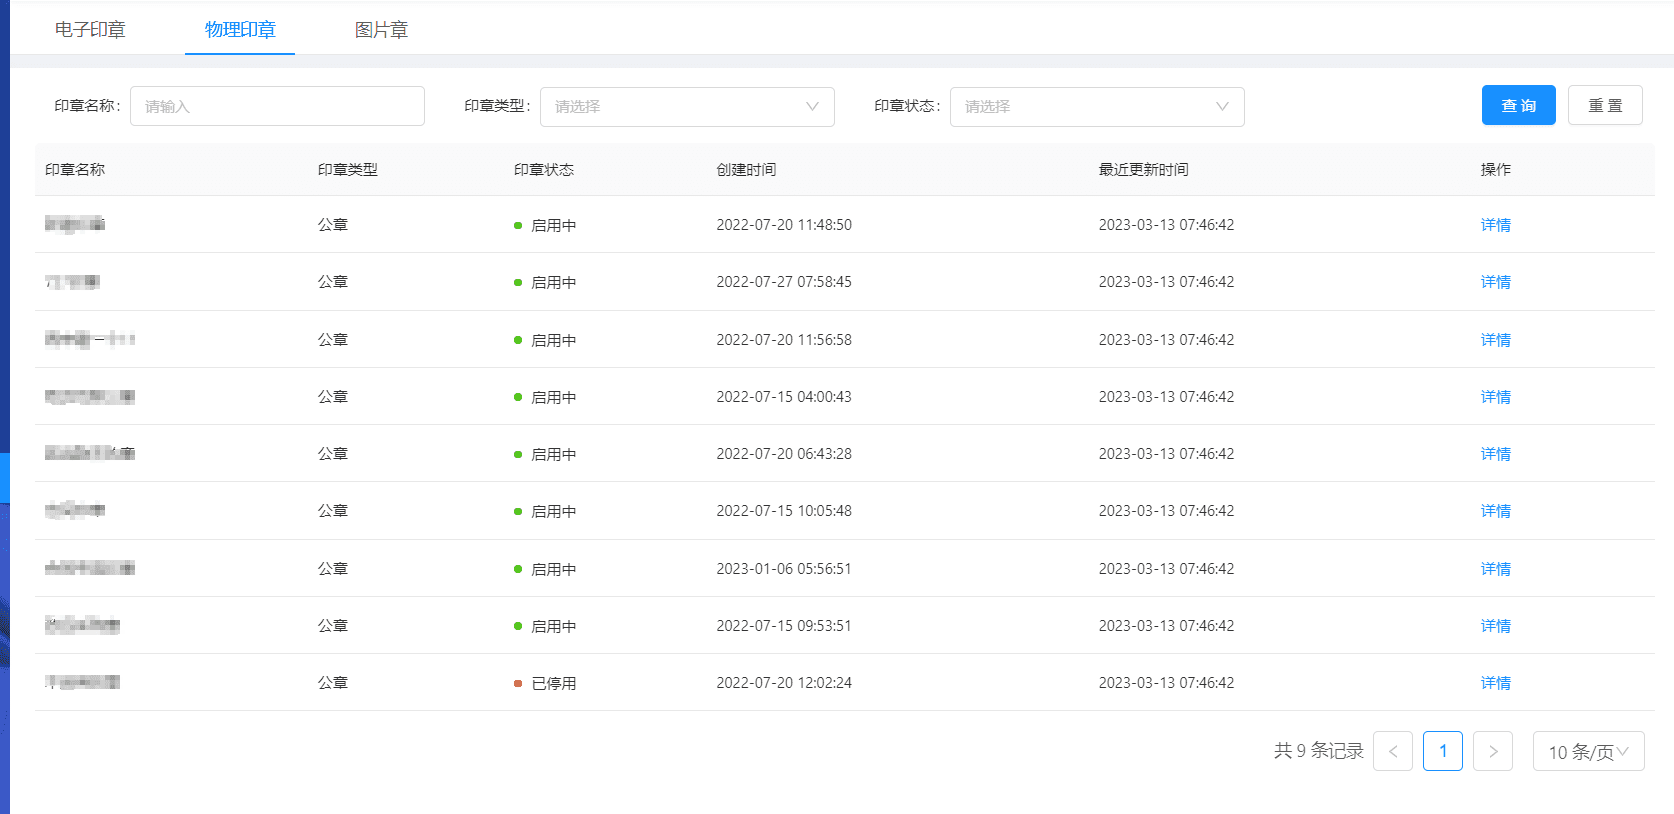The height and width of the screenshot is (814, 1674).
Task: Go to next page arrow
Action: coord(1493,751)
